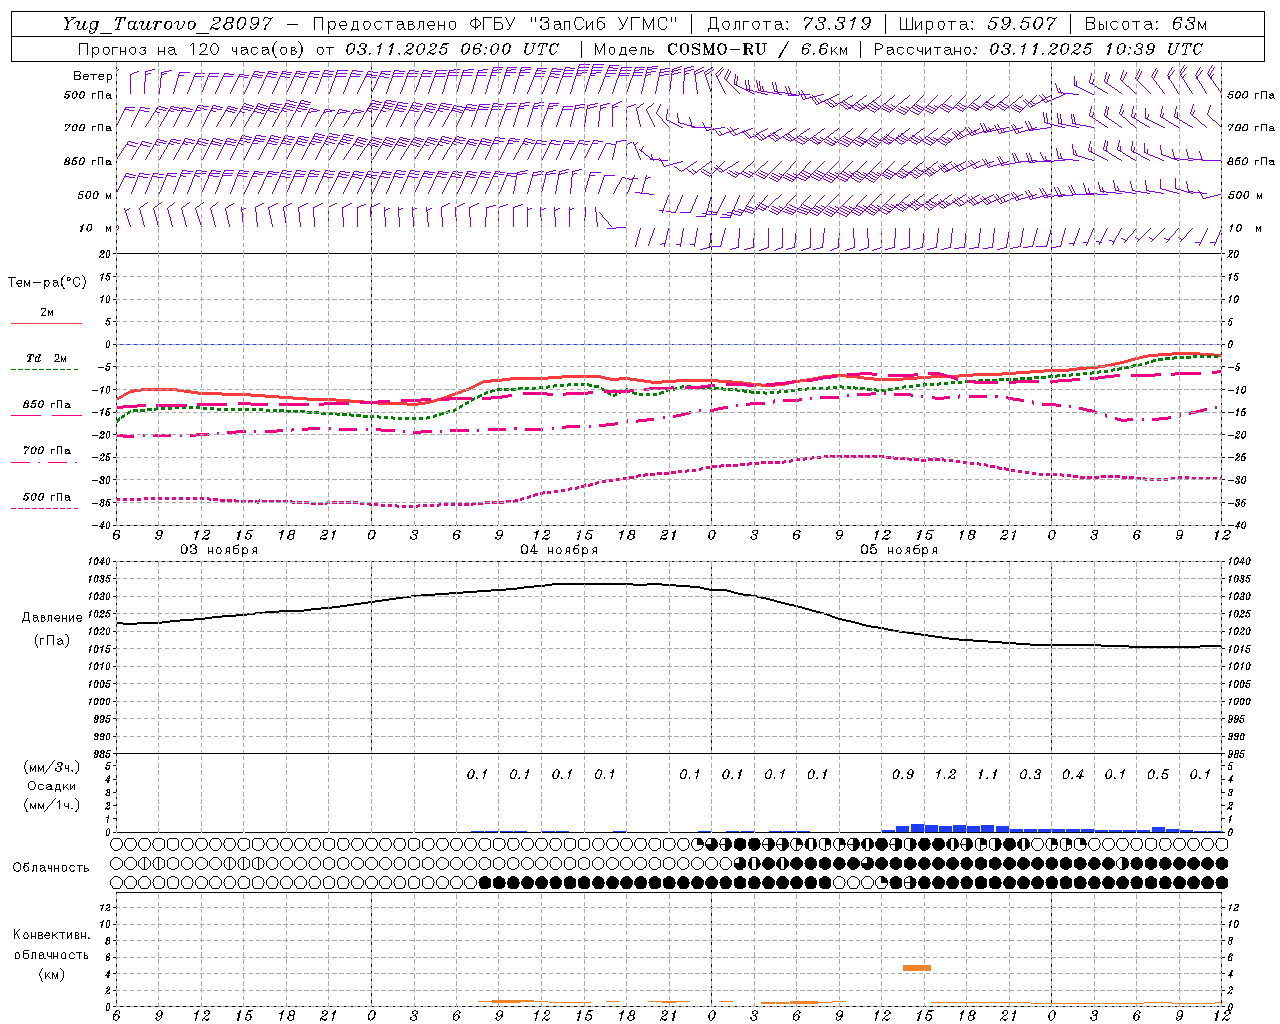
Task: Click the "Ветер" wind panel label
Action: [93, 76]
